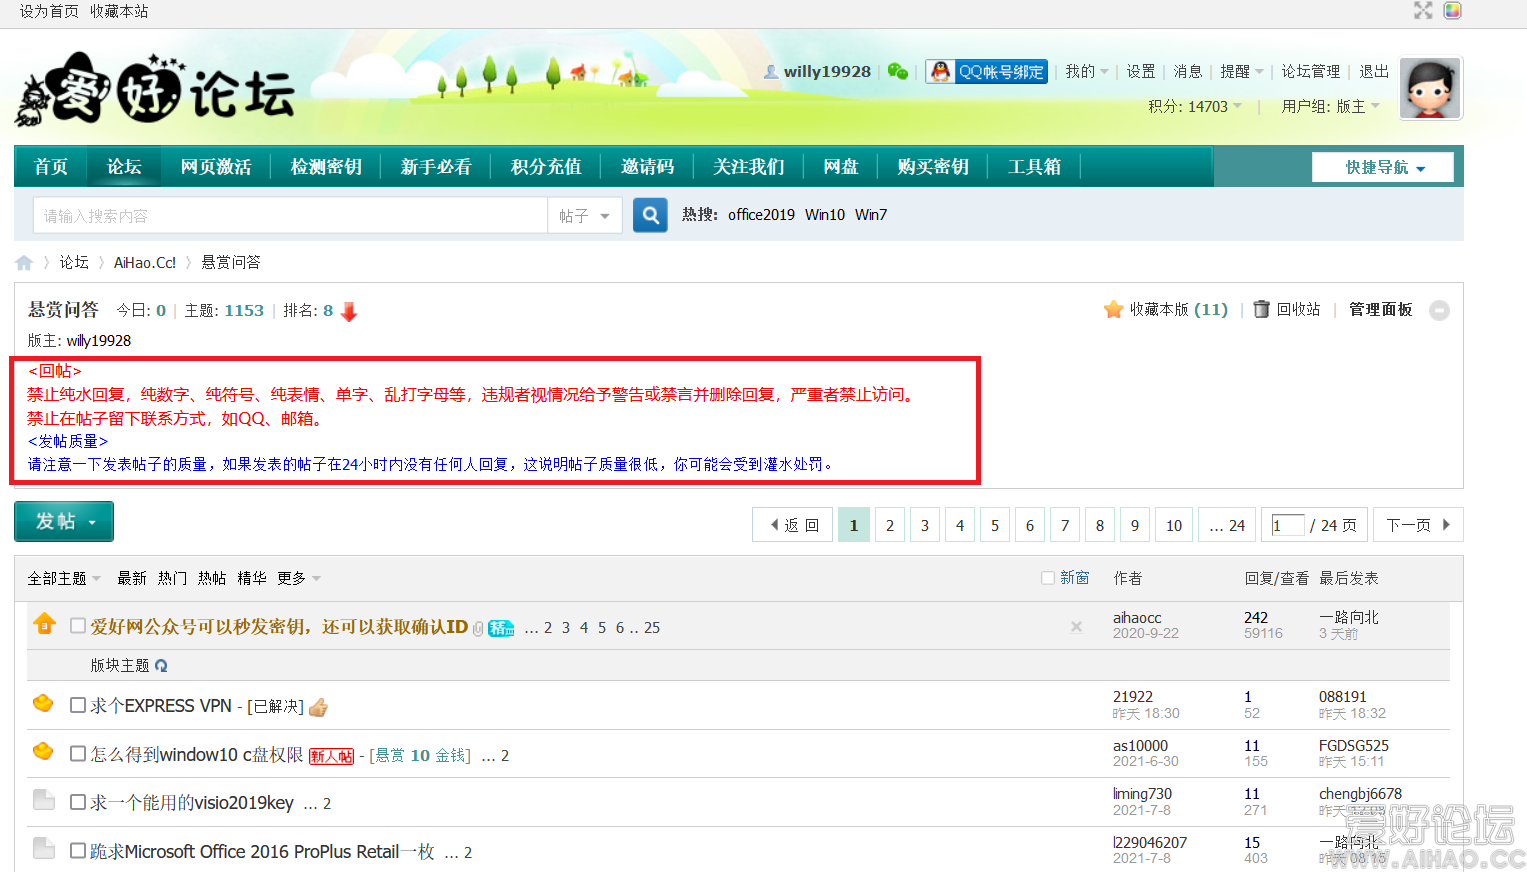Collapse the board info panel round button

tap(1439, 311)
